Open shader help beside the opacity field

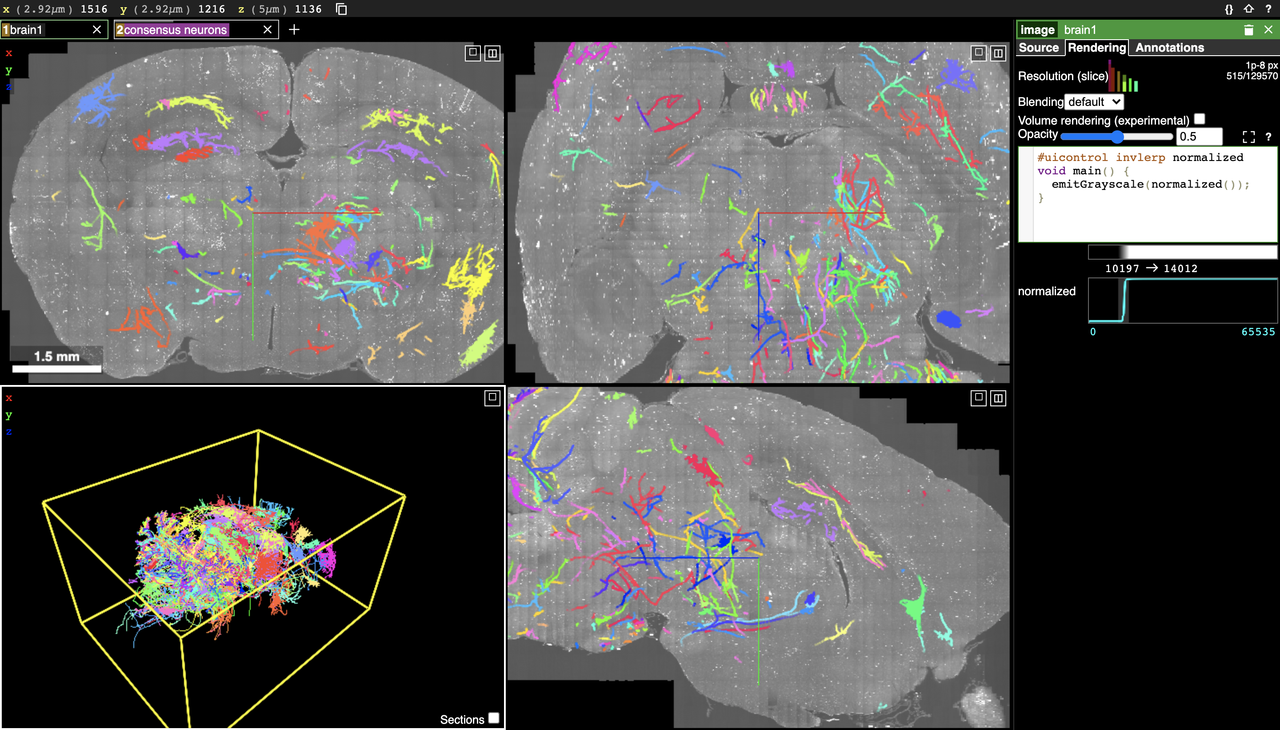click(1268, 137)
